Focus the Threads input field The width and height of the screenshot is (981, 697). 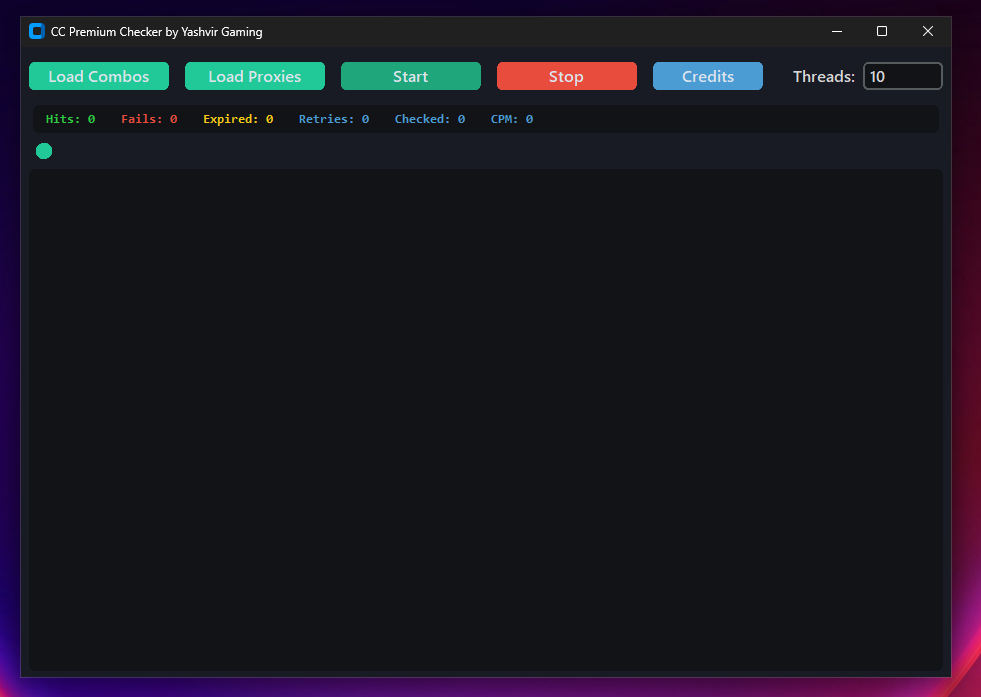point(902,76)
